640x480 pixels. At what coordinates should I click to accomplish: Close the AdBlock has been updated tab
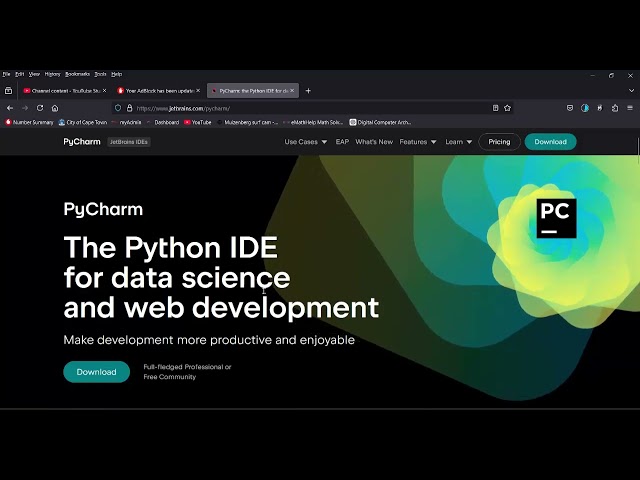click(198, 91)
